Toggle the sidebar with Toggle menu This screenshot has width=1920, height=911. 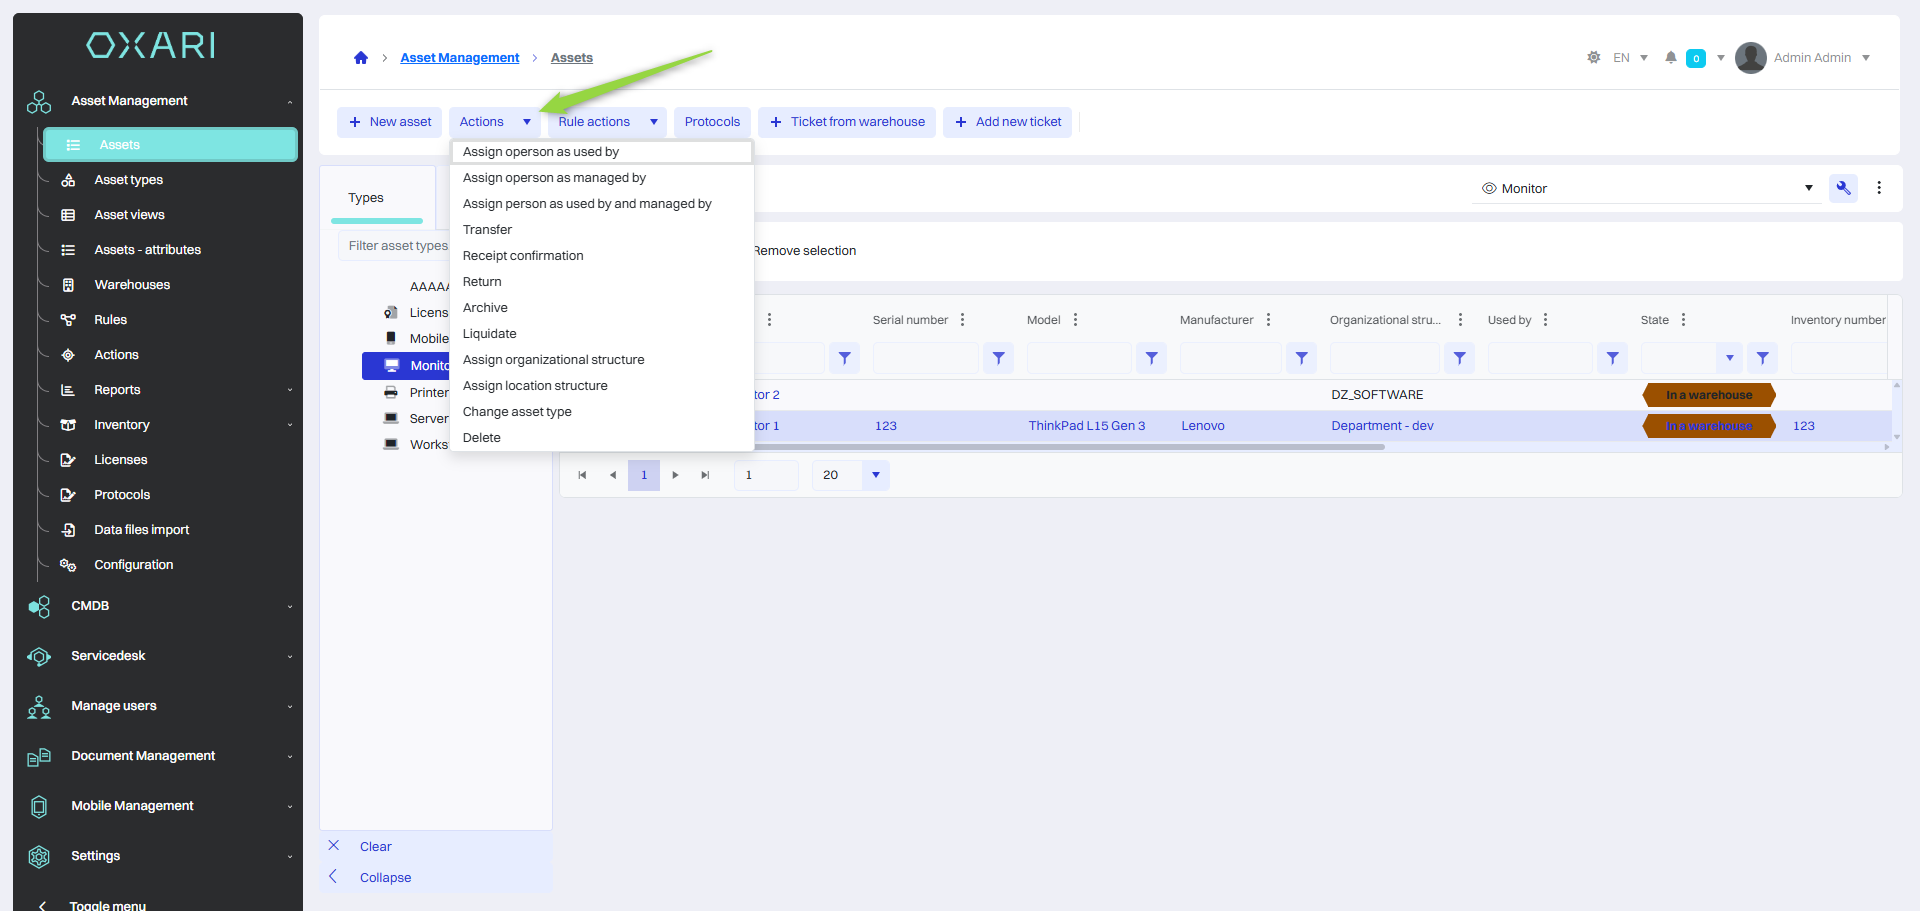click(107, 905)
